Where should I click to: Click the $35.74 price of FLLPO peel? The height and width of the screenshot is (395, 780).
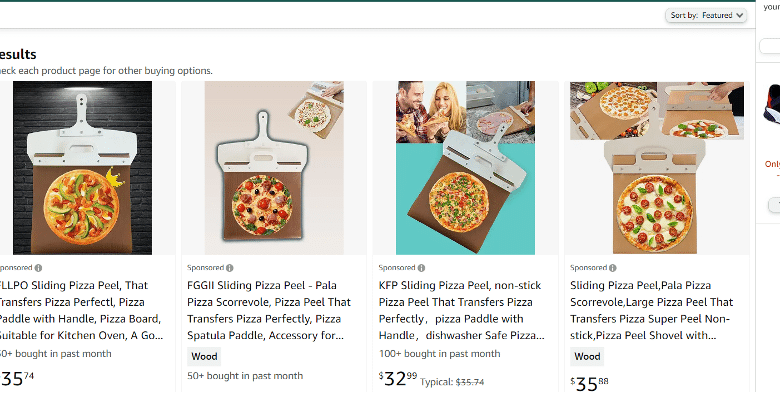click(x=17, y=379)
